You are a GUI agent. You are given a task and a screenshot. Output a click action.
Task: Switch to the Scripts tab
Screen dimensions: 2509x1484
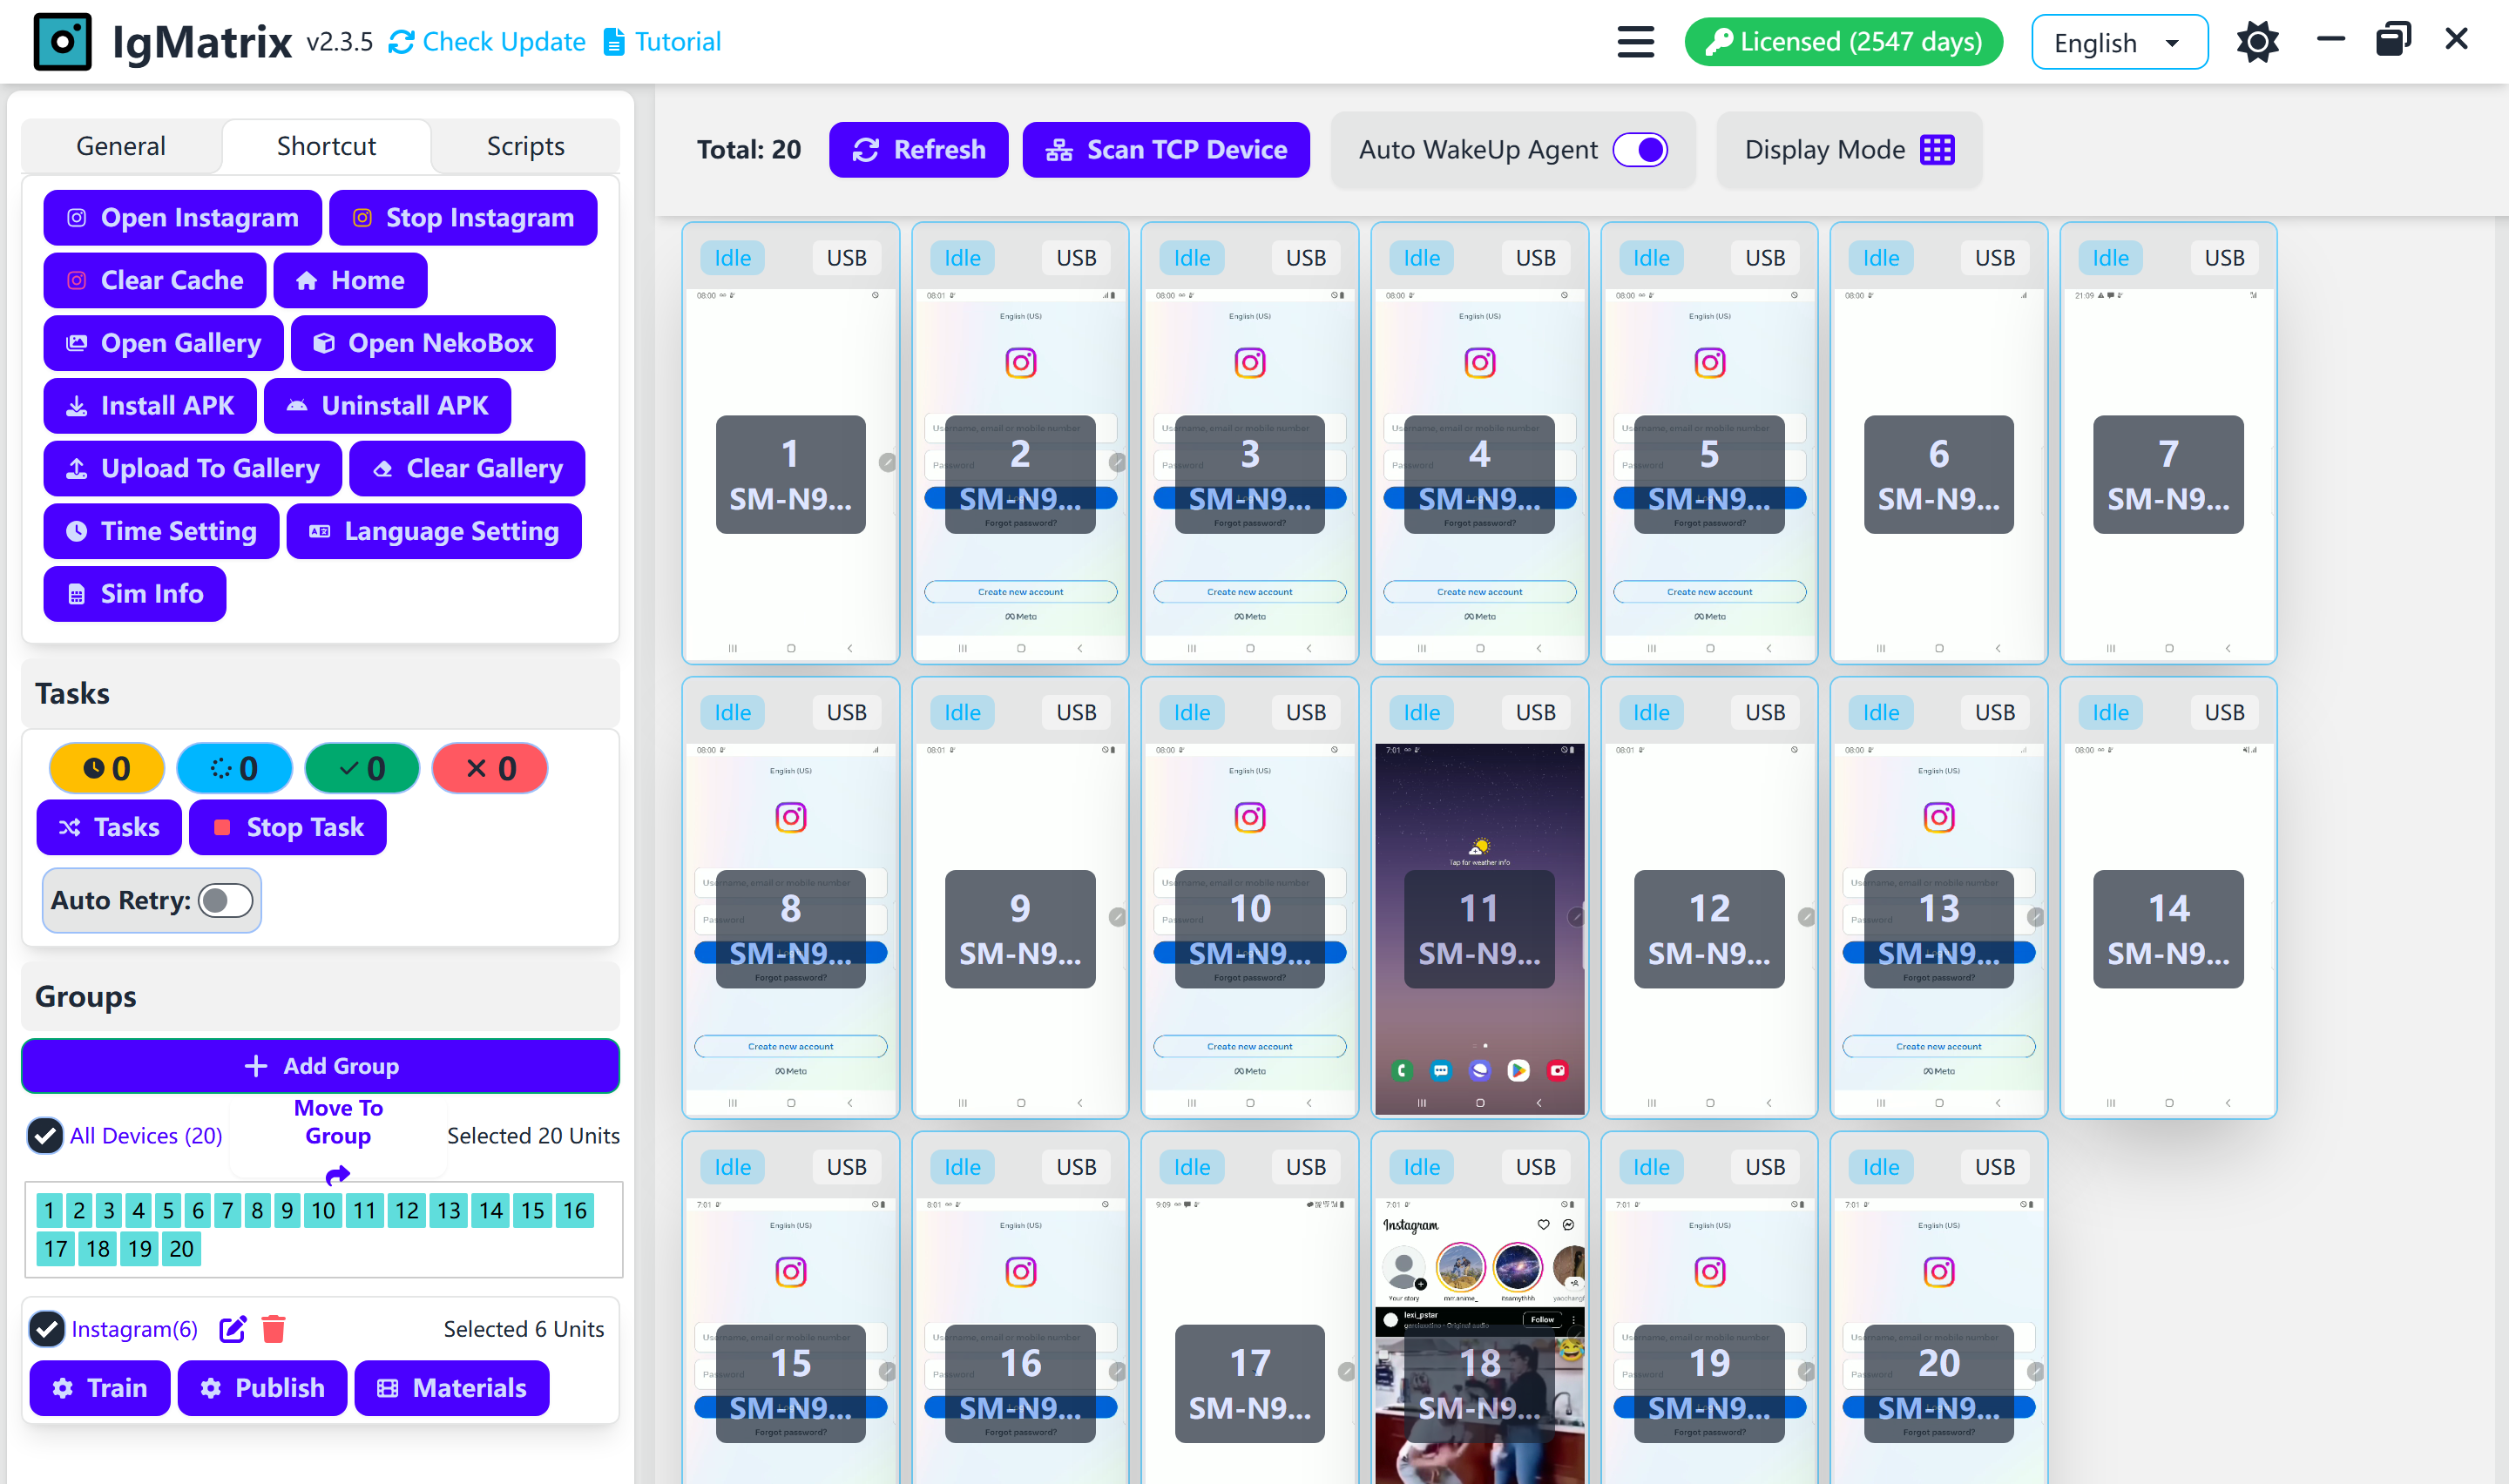[525, 145]
